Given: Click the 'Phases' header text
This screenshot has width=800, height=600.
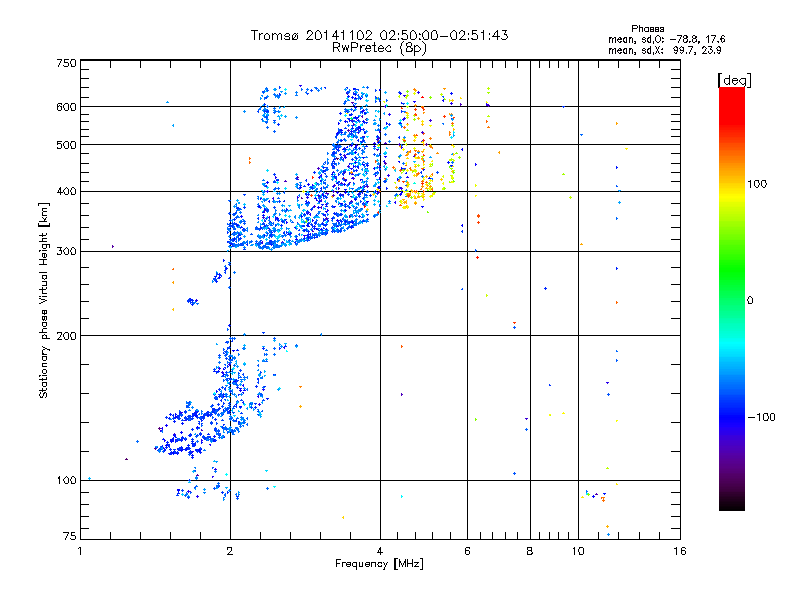Looking at the screenshot, I should 647,29.
